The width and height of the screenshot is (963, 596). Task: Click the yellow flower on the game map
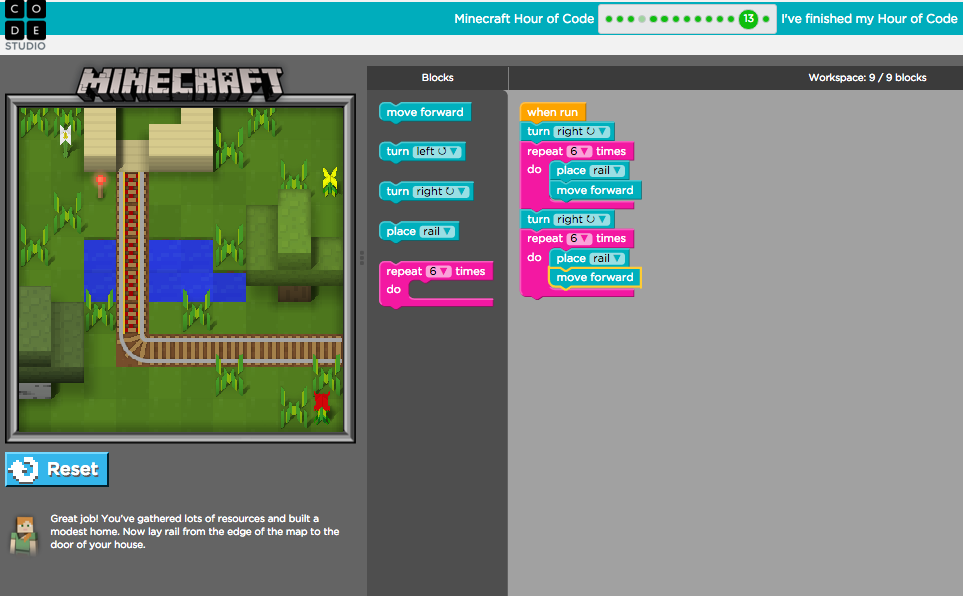(330, 181)
